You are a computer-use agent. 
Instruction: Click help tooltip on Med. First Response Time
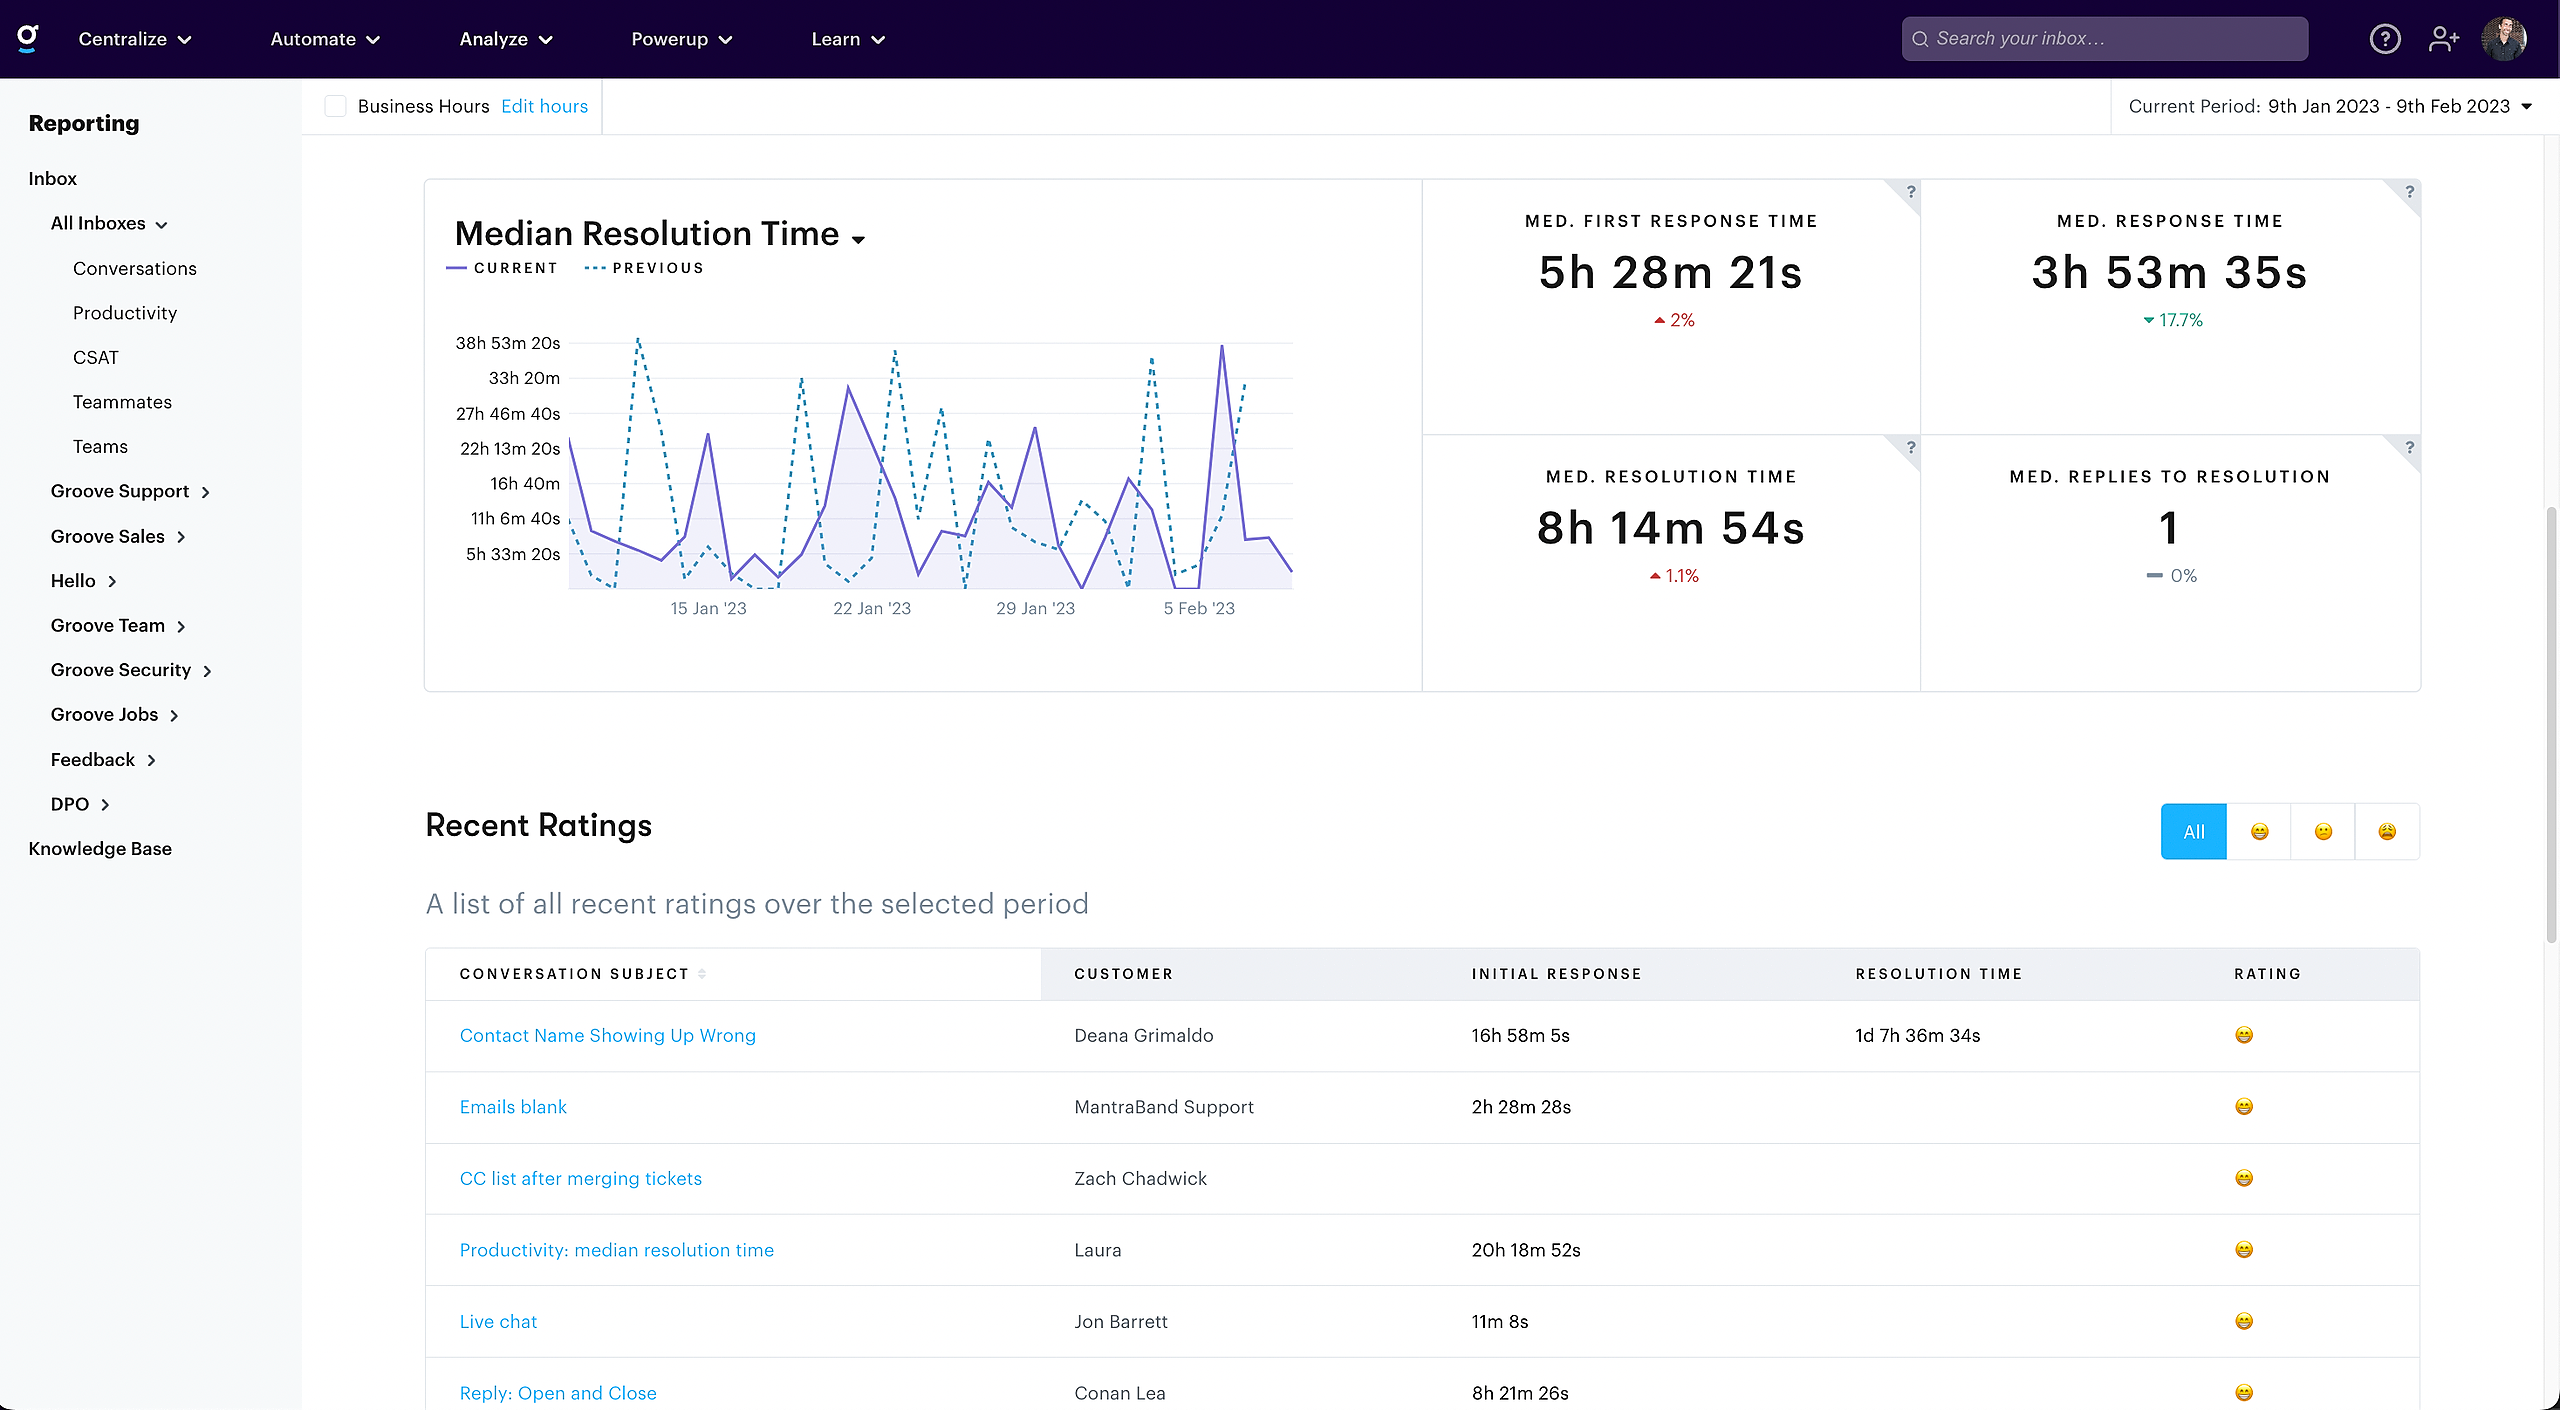click(1910, 191)
